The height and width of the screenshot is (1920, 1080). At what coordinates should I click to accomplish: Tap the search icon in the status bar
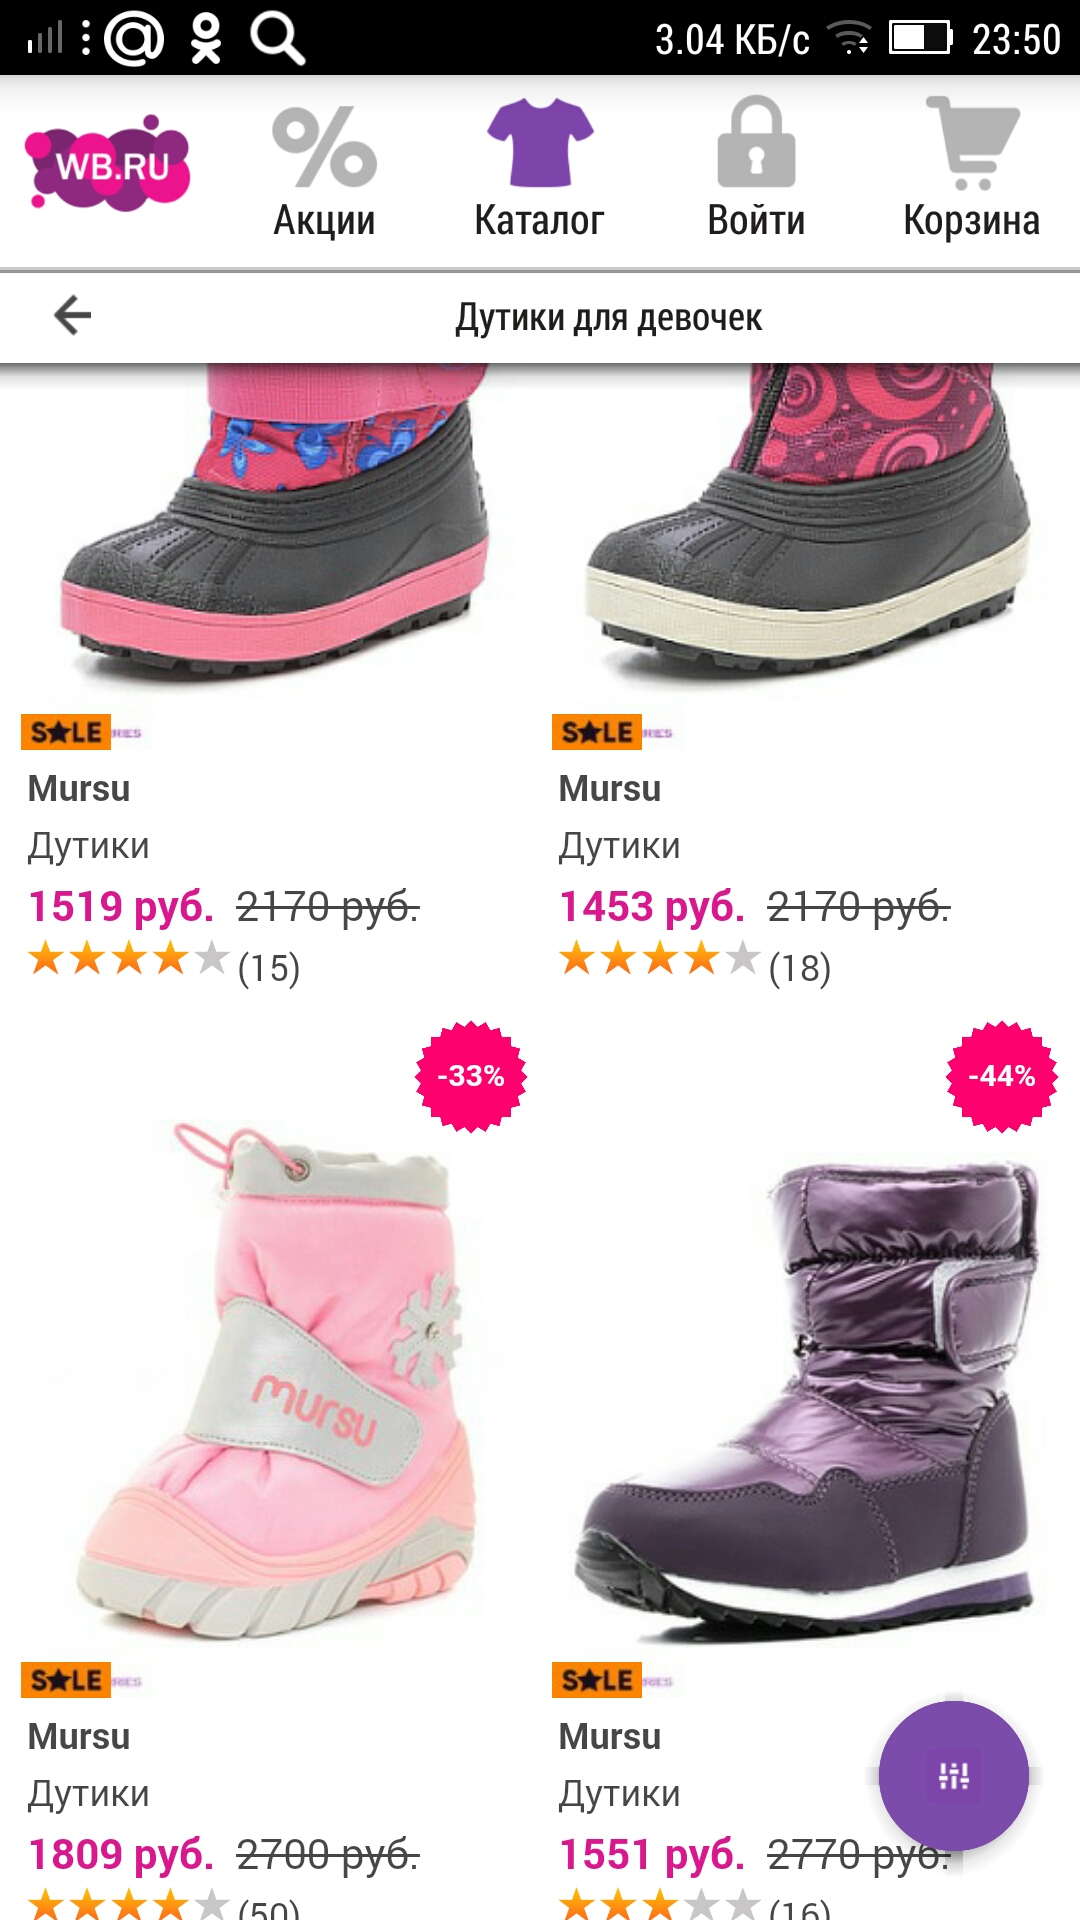pyautogui.click(x=277, y=38)
